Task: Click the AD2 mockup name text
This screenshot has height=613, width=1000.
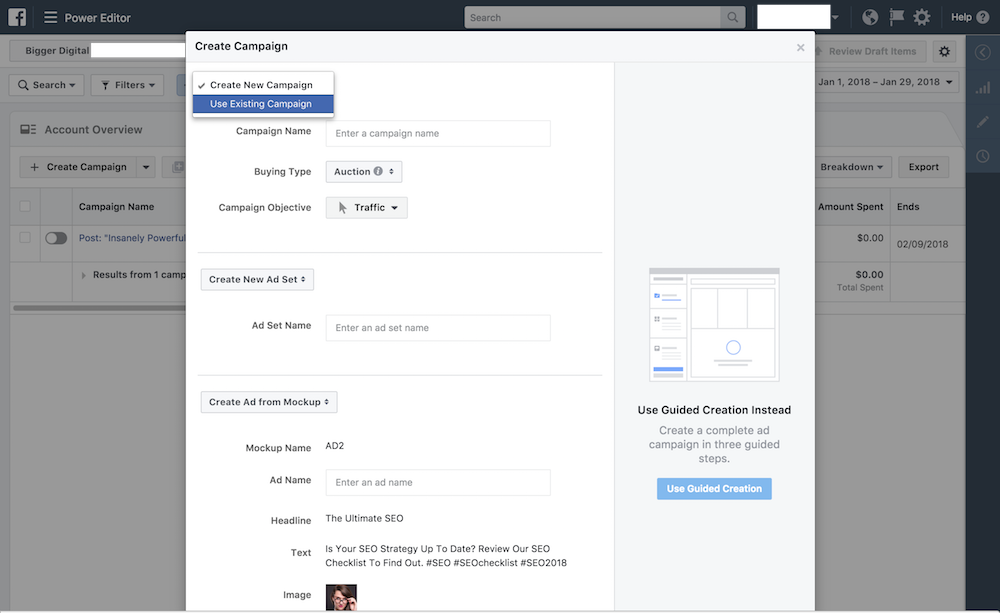Action: (x=335, y=446)
